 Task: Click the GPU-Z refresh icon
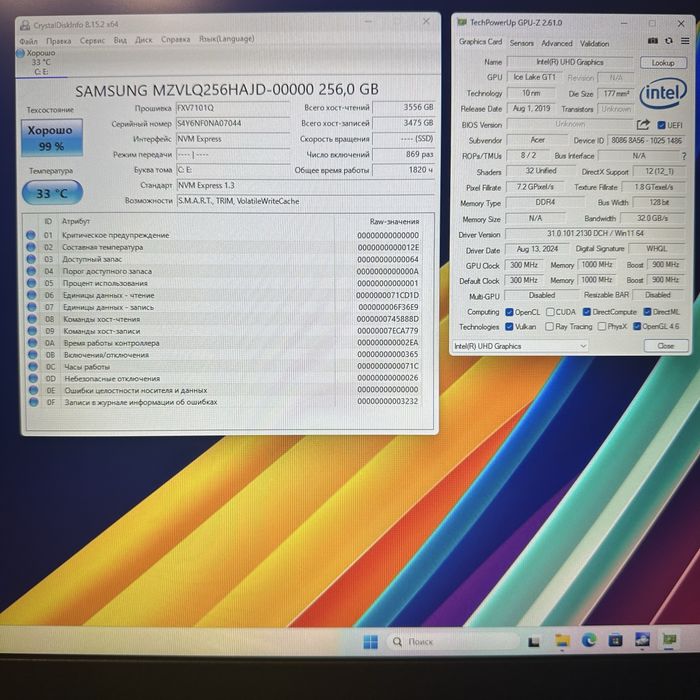coord(668,41)
